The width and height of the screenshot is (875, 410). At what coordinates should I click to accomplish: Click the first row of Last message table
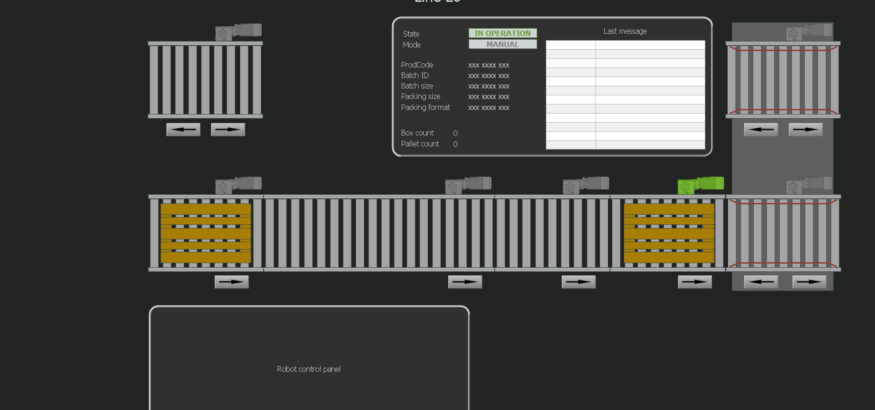pos(626,45)
